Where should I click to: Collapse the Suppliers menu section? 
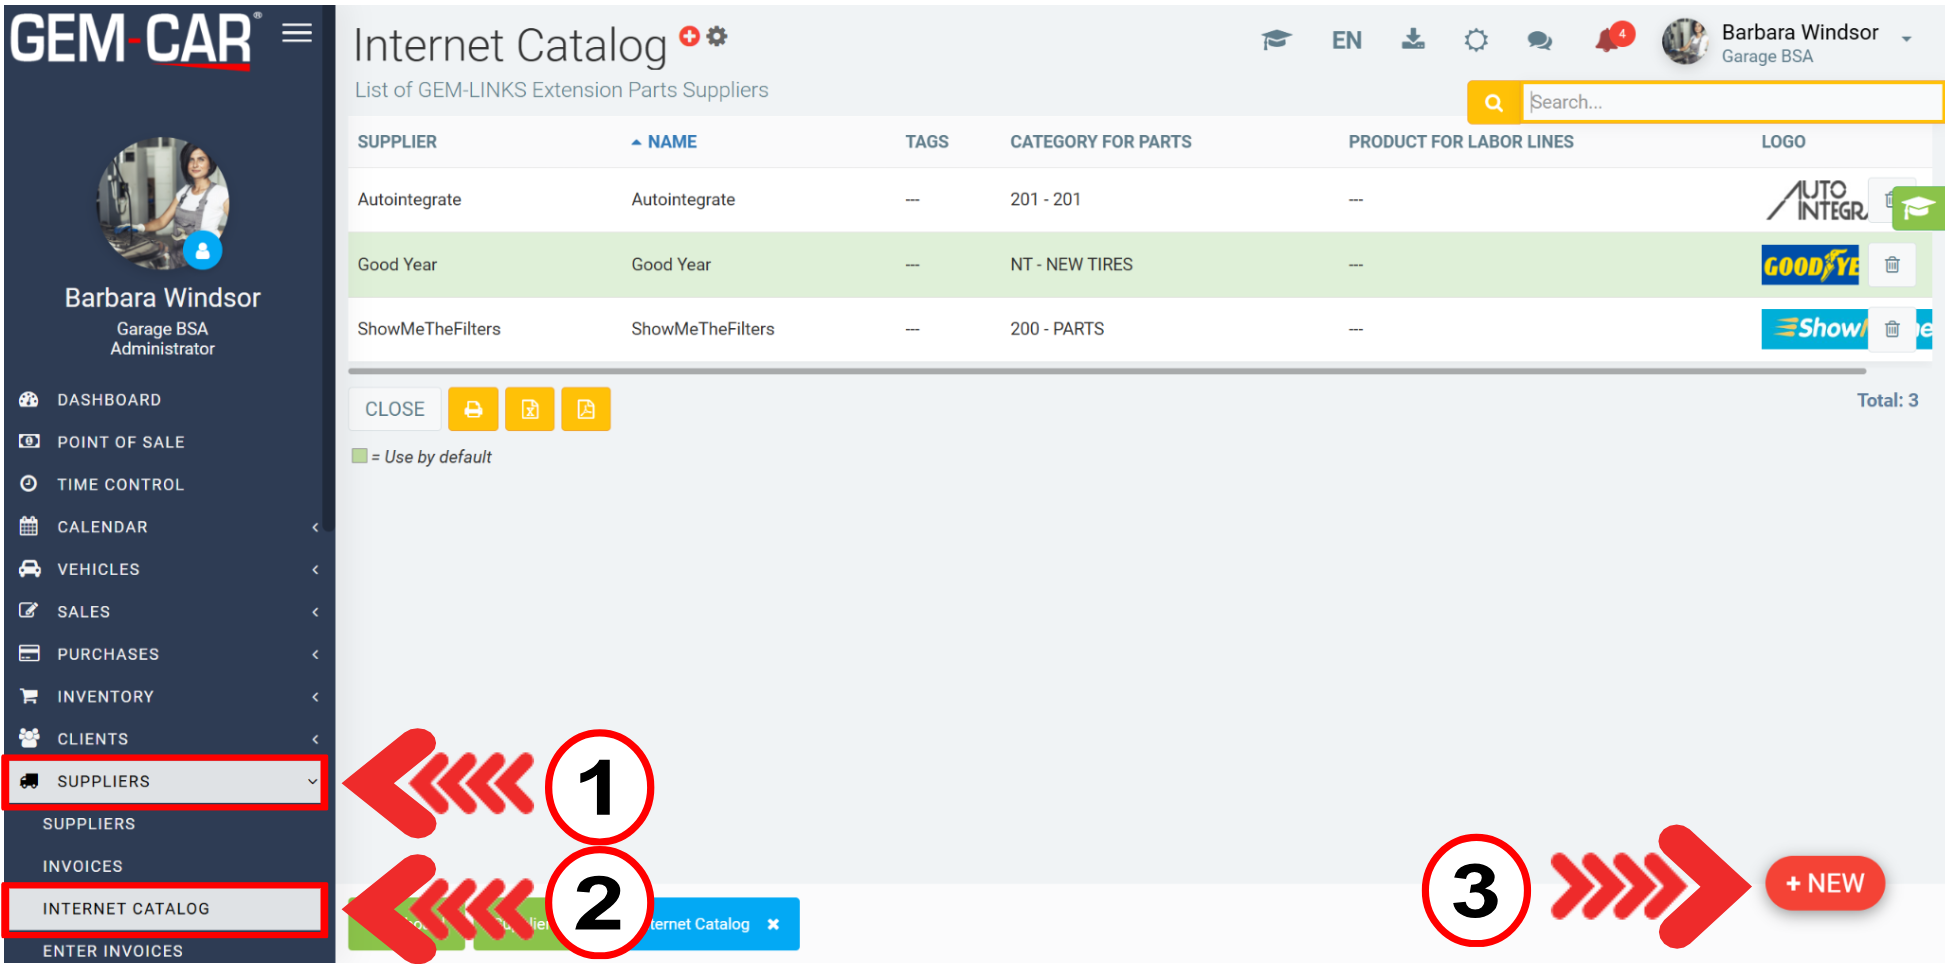(x=165, y=781)
